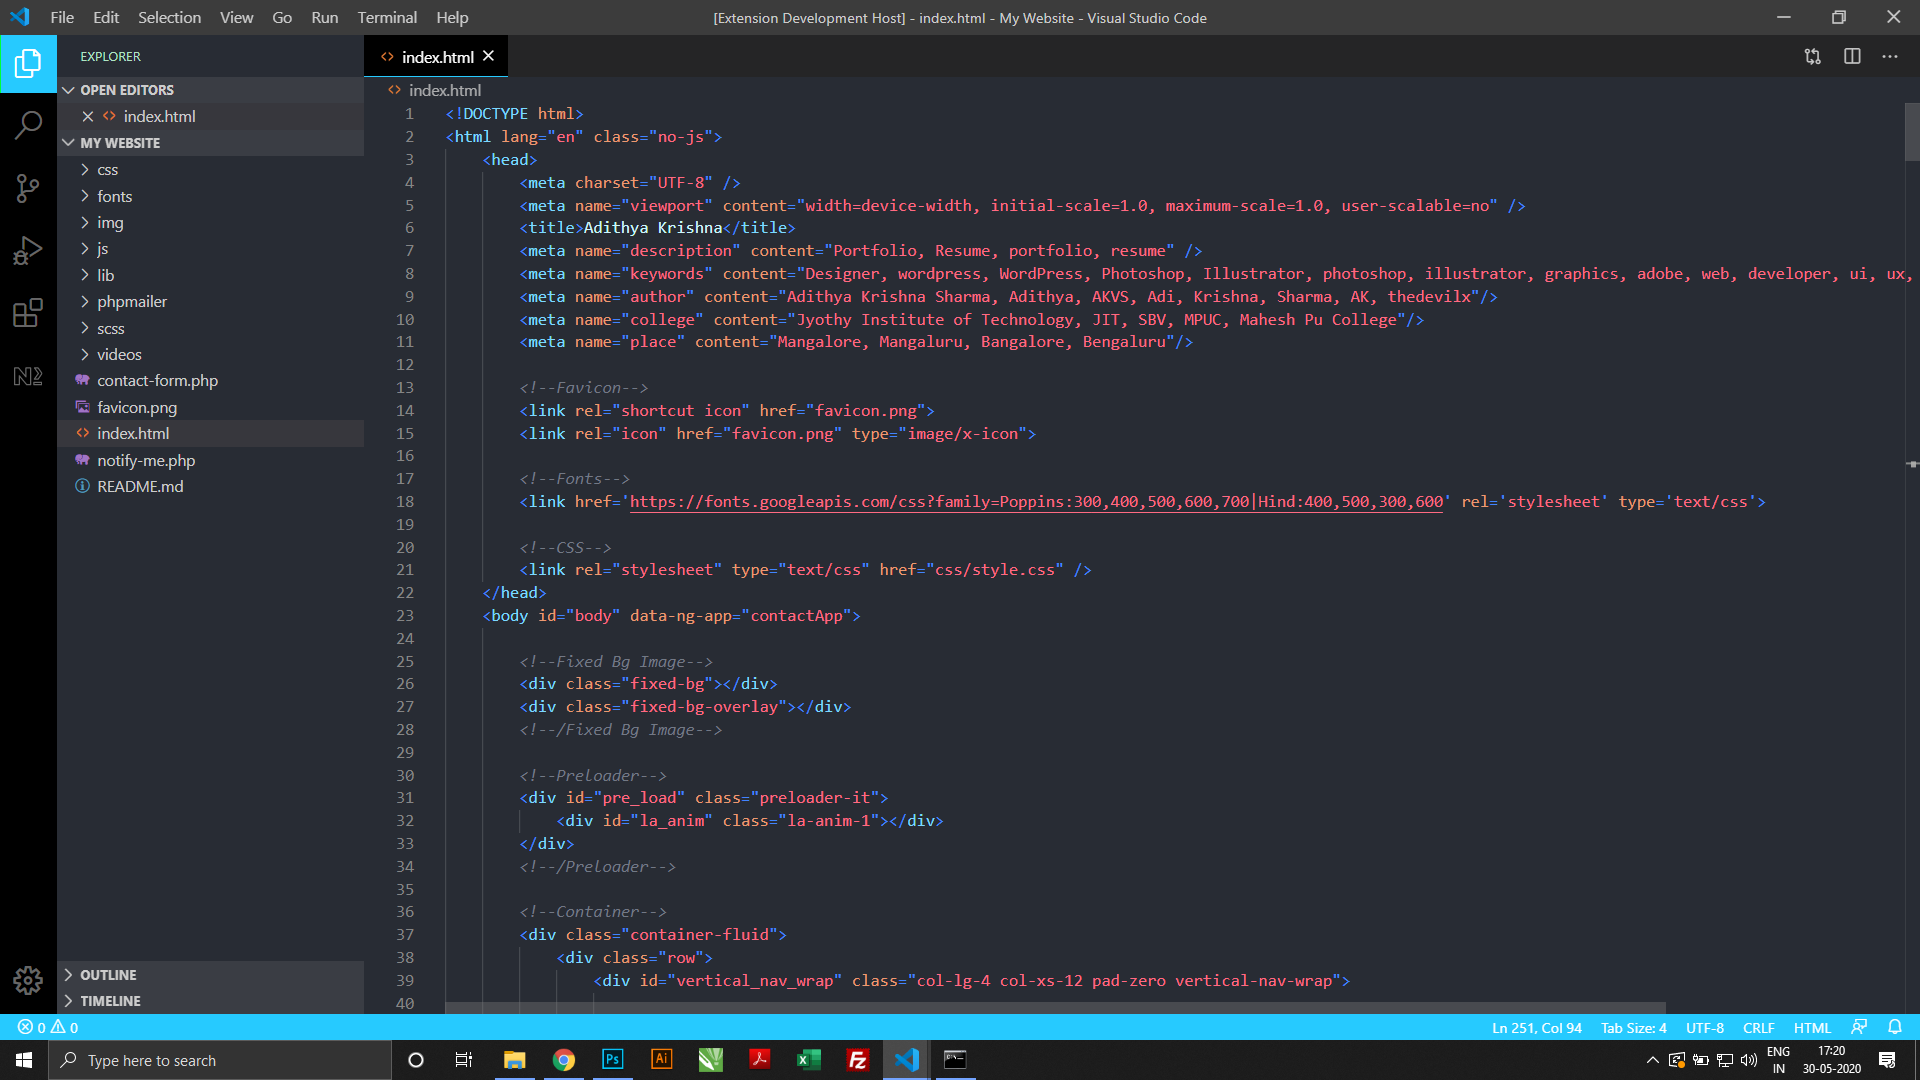Image resolution: width=1920 pixels, height=1080 pixels.
Task: Expand the Timeline panel
Action: (110, 1001)
